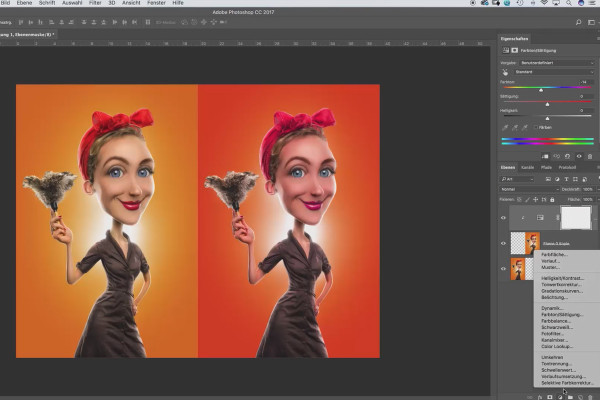The width and height of the screenshot is (600, 400).
Task: Select the Ebene 1 Kopie layer thumbnail
Action: point(525,243)
